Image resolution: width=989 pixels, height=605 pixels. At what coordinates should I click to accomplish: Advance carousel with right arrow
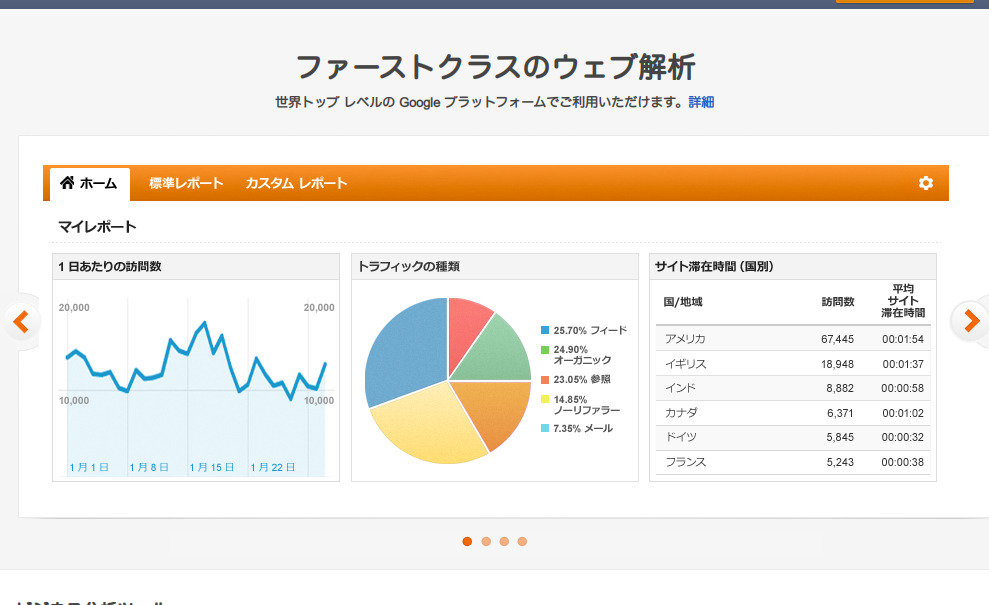click(969, 321)
